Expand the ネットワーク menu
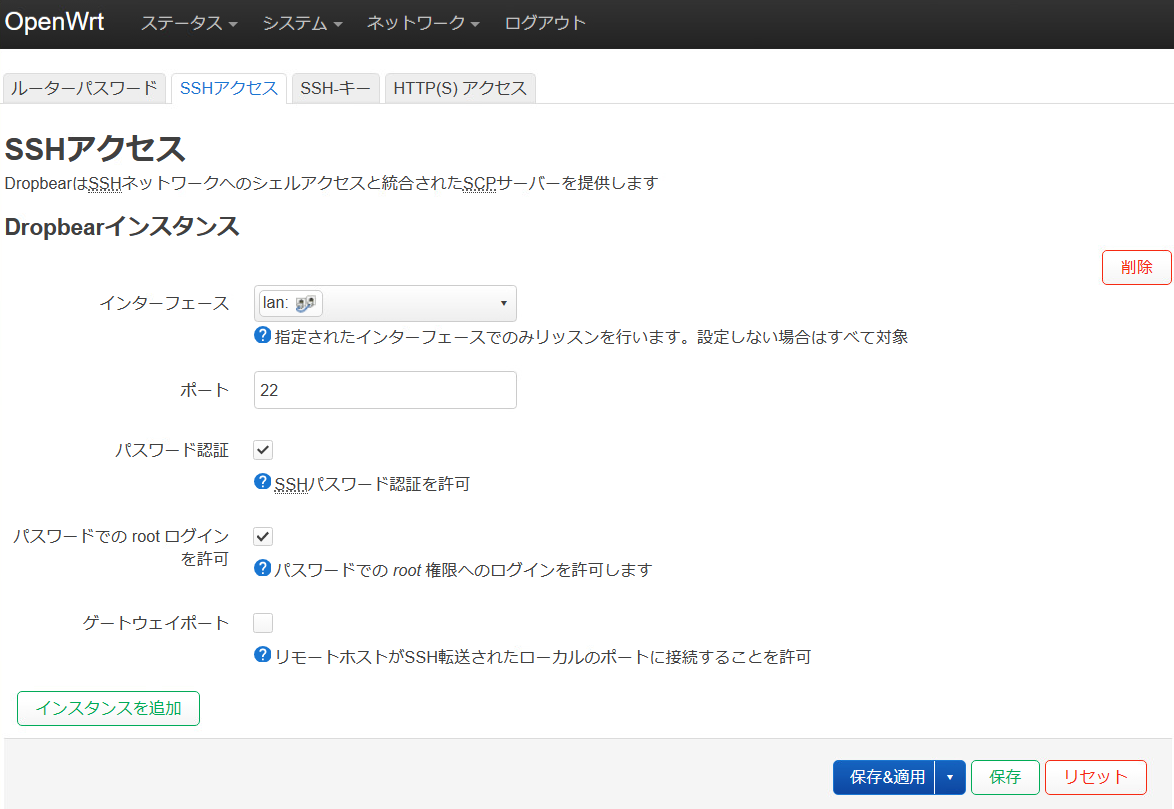Image resolution: width=1174 pixels, height=809 pixels. 423,23
